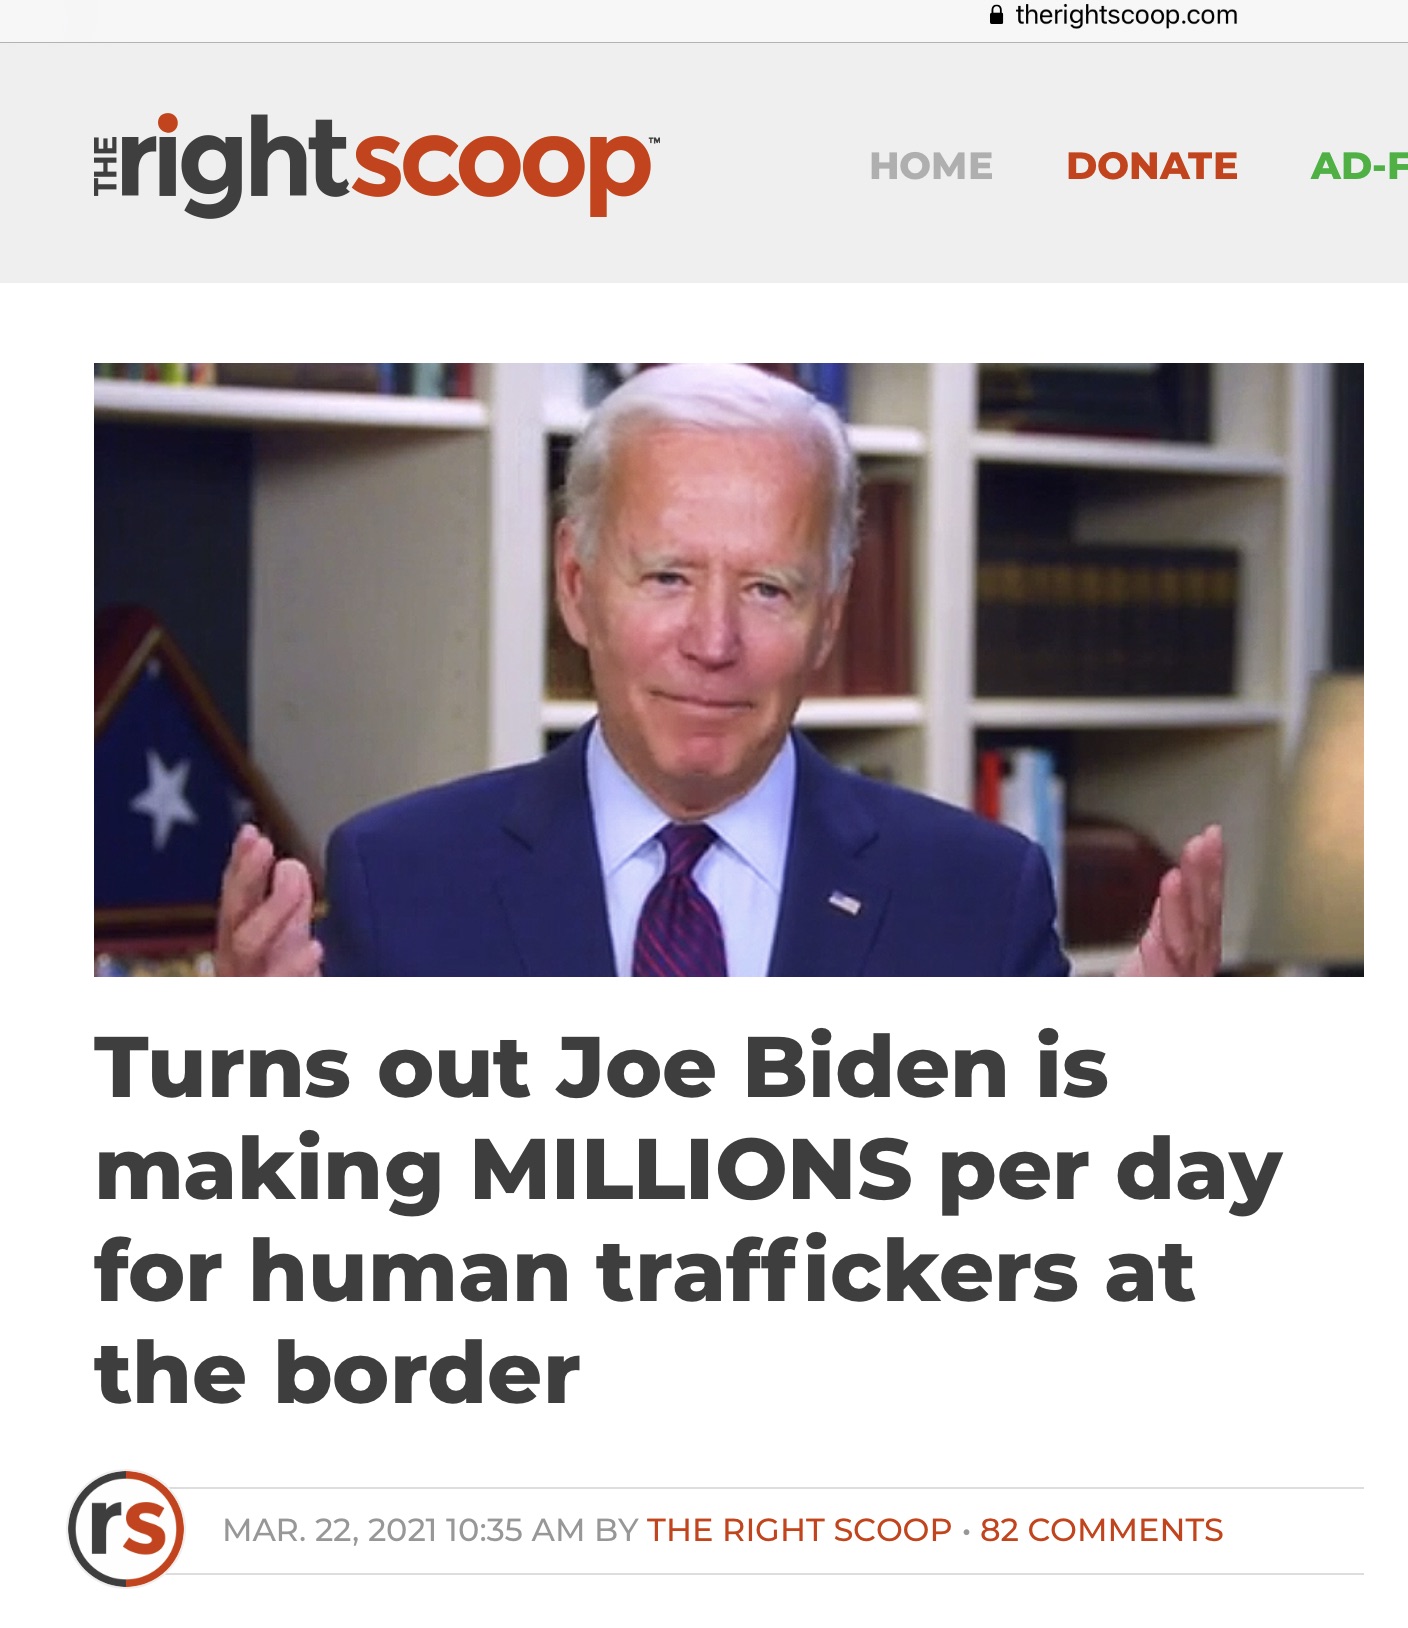Viewport: 1408px width, 1628px height.
Task: Open the featured article photo
Action: 729,669
